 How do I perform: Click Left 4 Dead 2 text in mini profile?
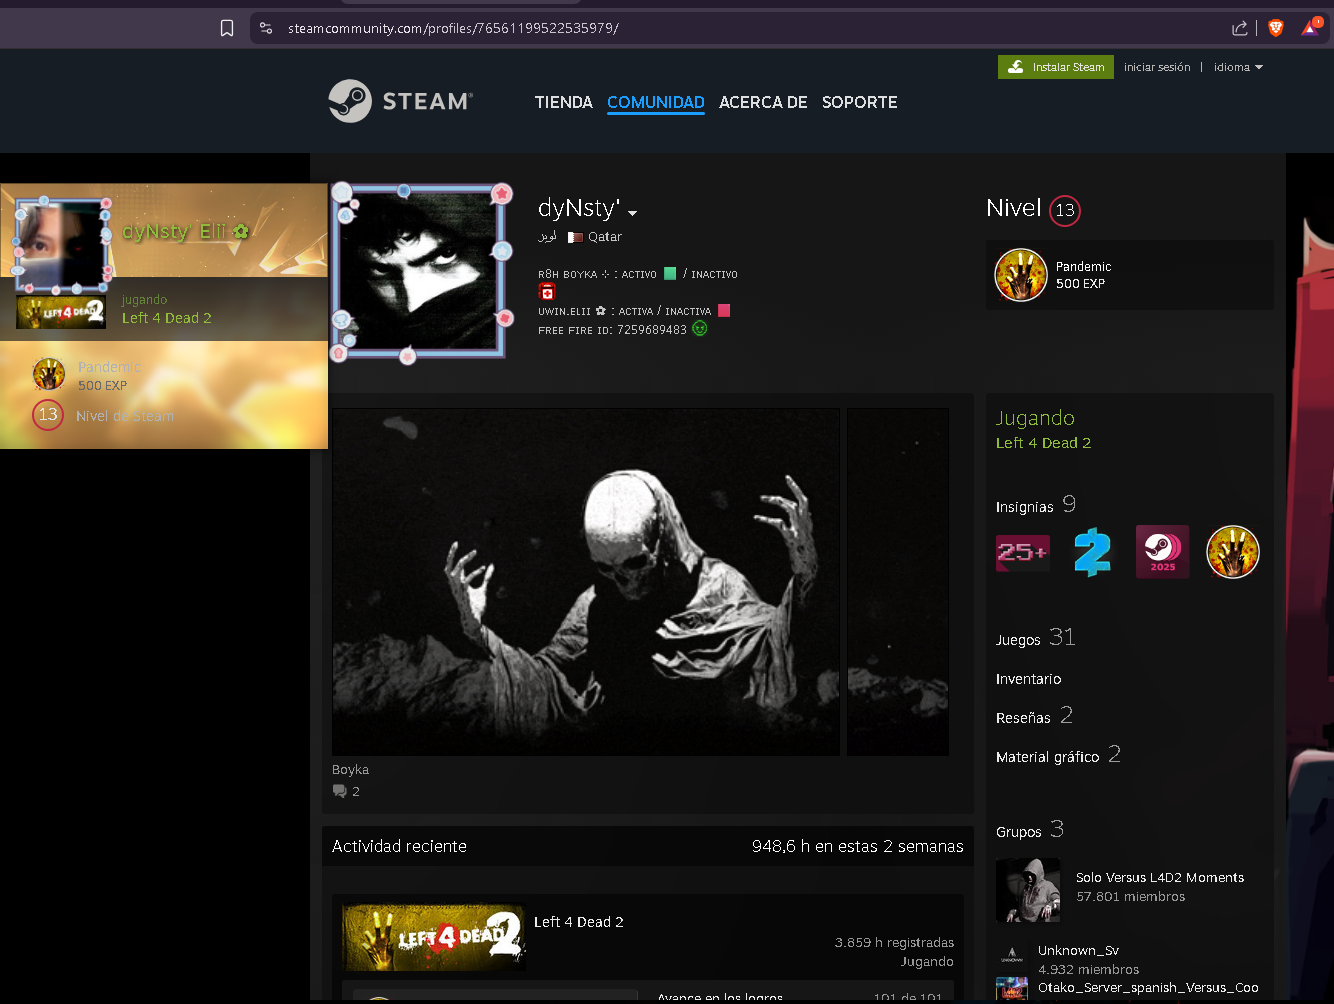click(167, 318)
